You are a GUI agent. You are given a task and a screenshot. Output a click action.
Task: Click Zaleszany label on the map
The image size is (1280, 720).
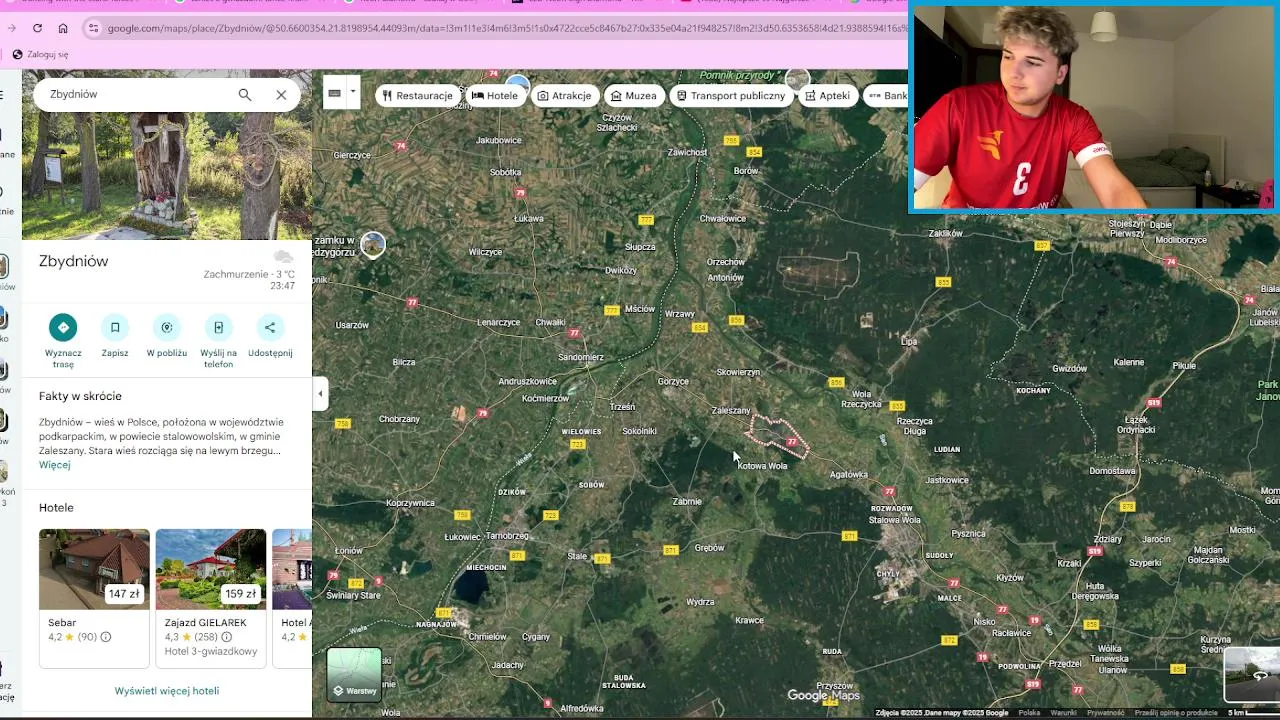(x=730, y=411)
